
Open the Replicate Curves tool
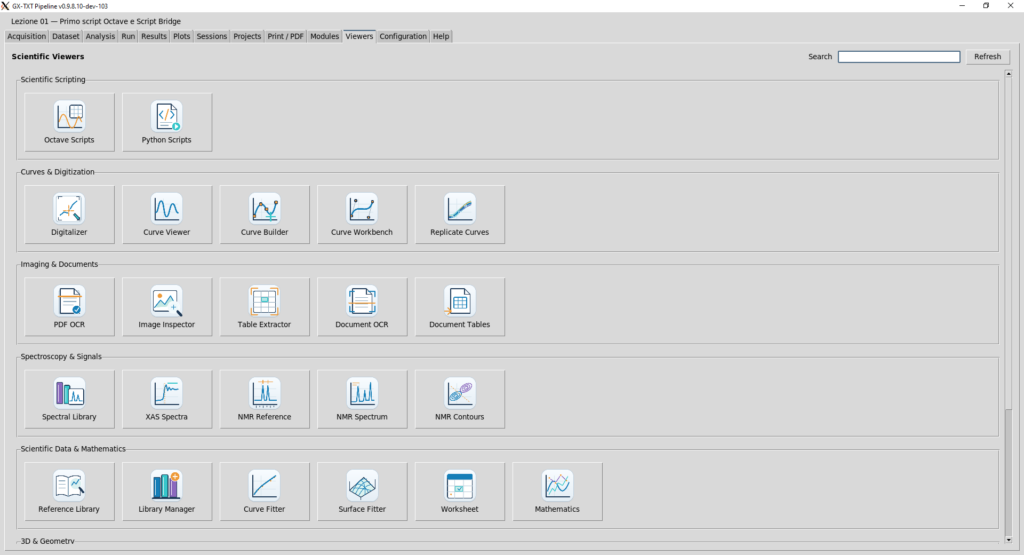click(460, 215)
